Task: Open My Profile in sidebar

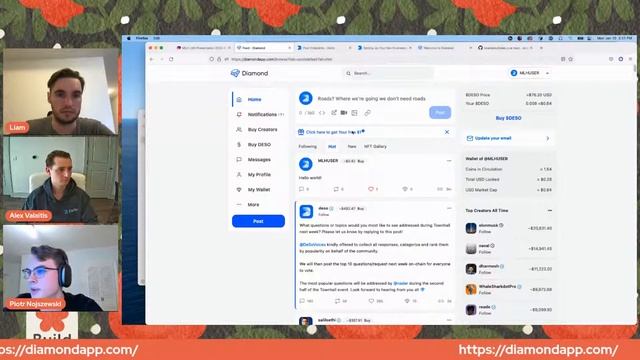Action: click(259, 175)
